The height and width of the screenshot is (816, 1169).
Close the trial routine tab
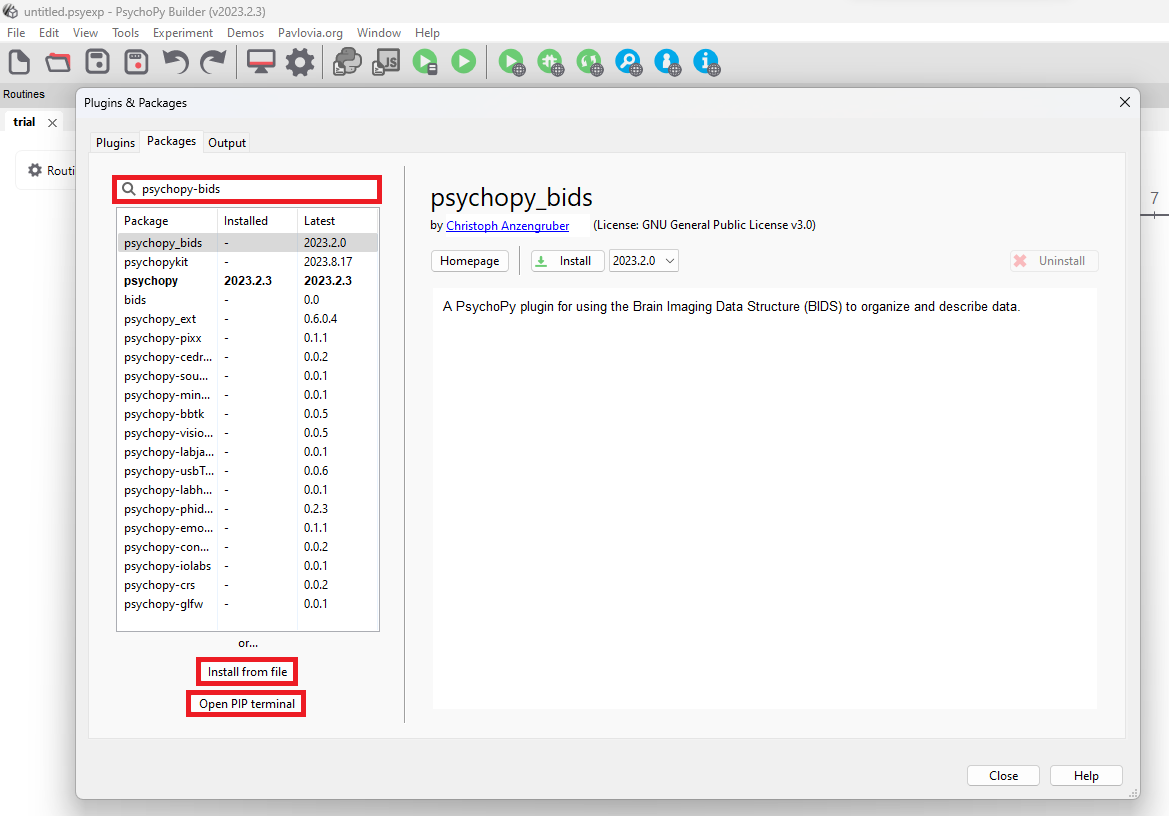click(52, 123)
